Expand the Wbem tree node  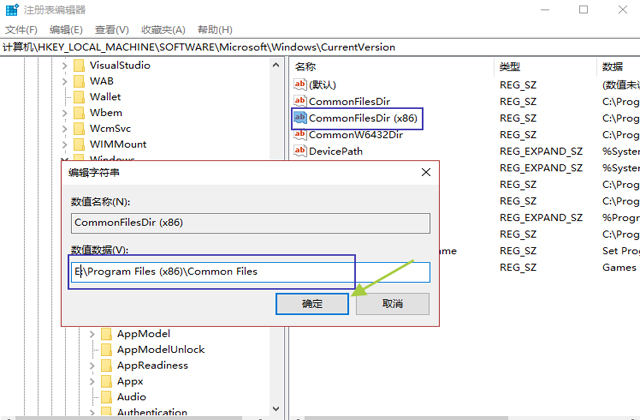coord(64,113)
